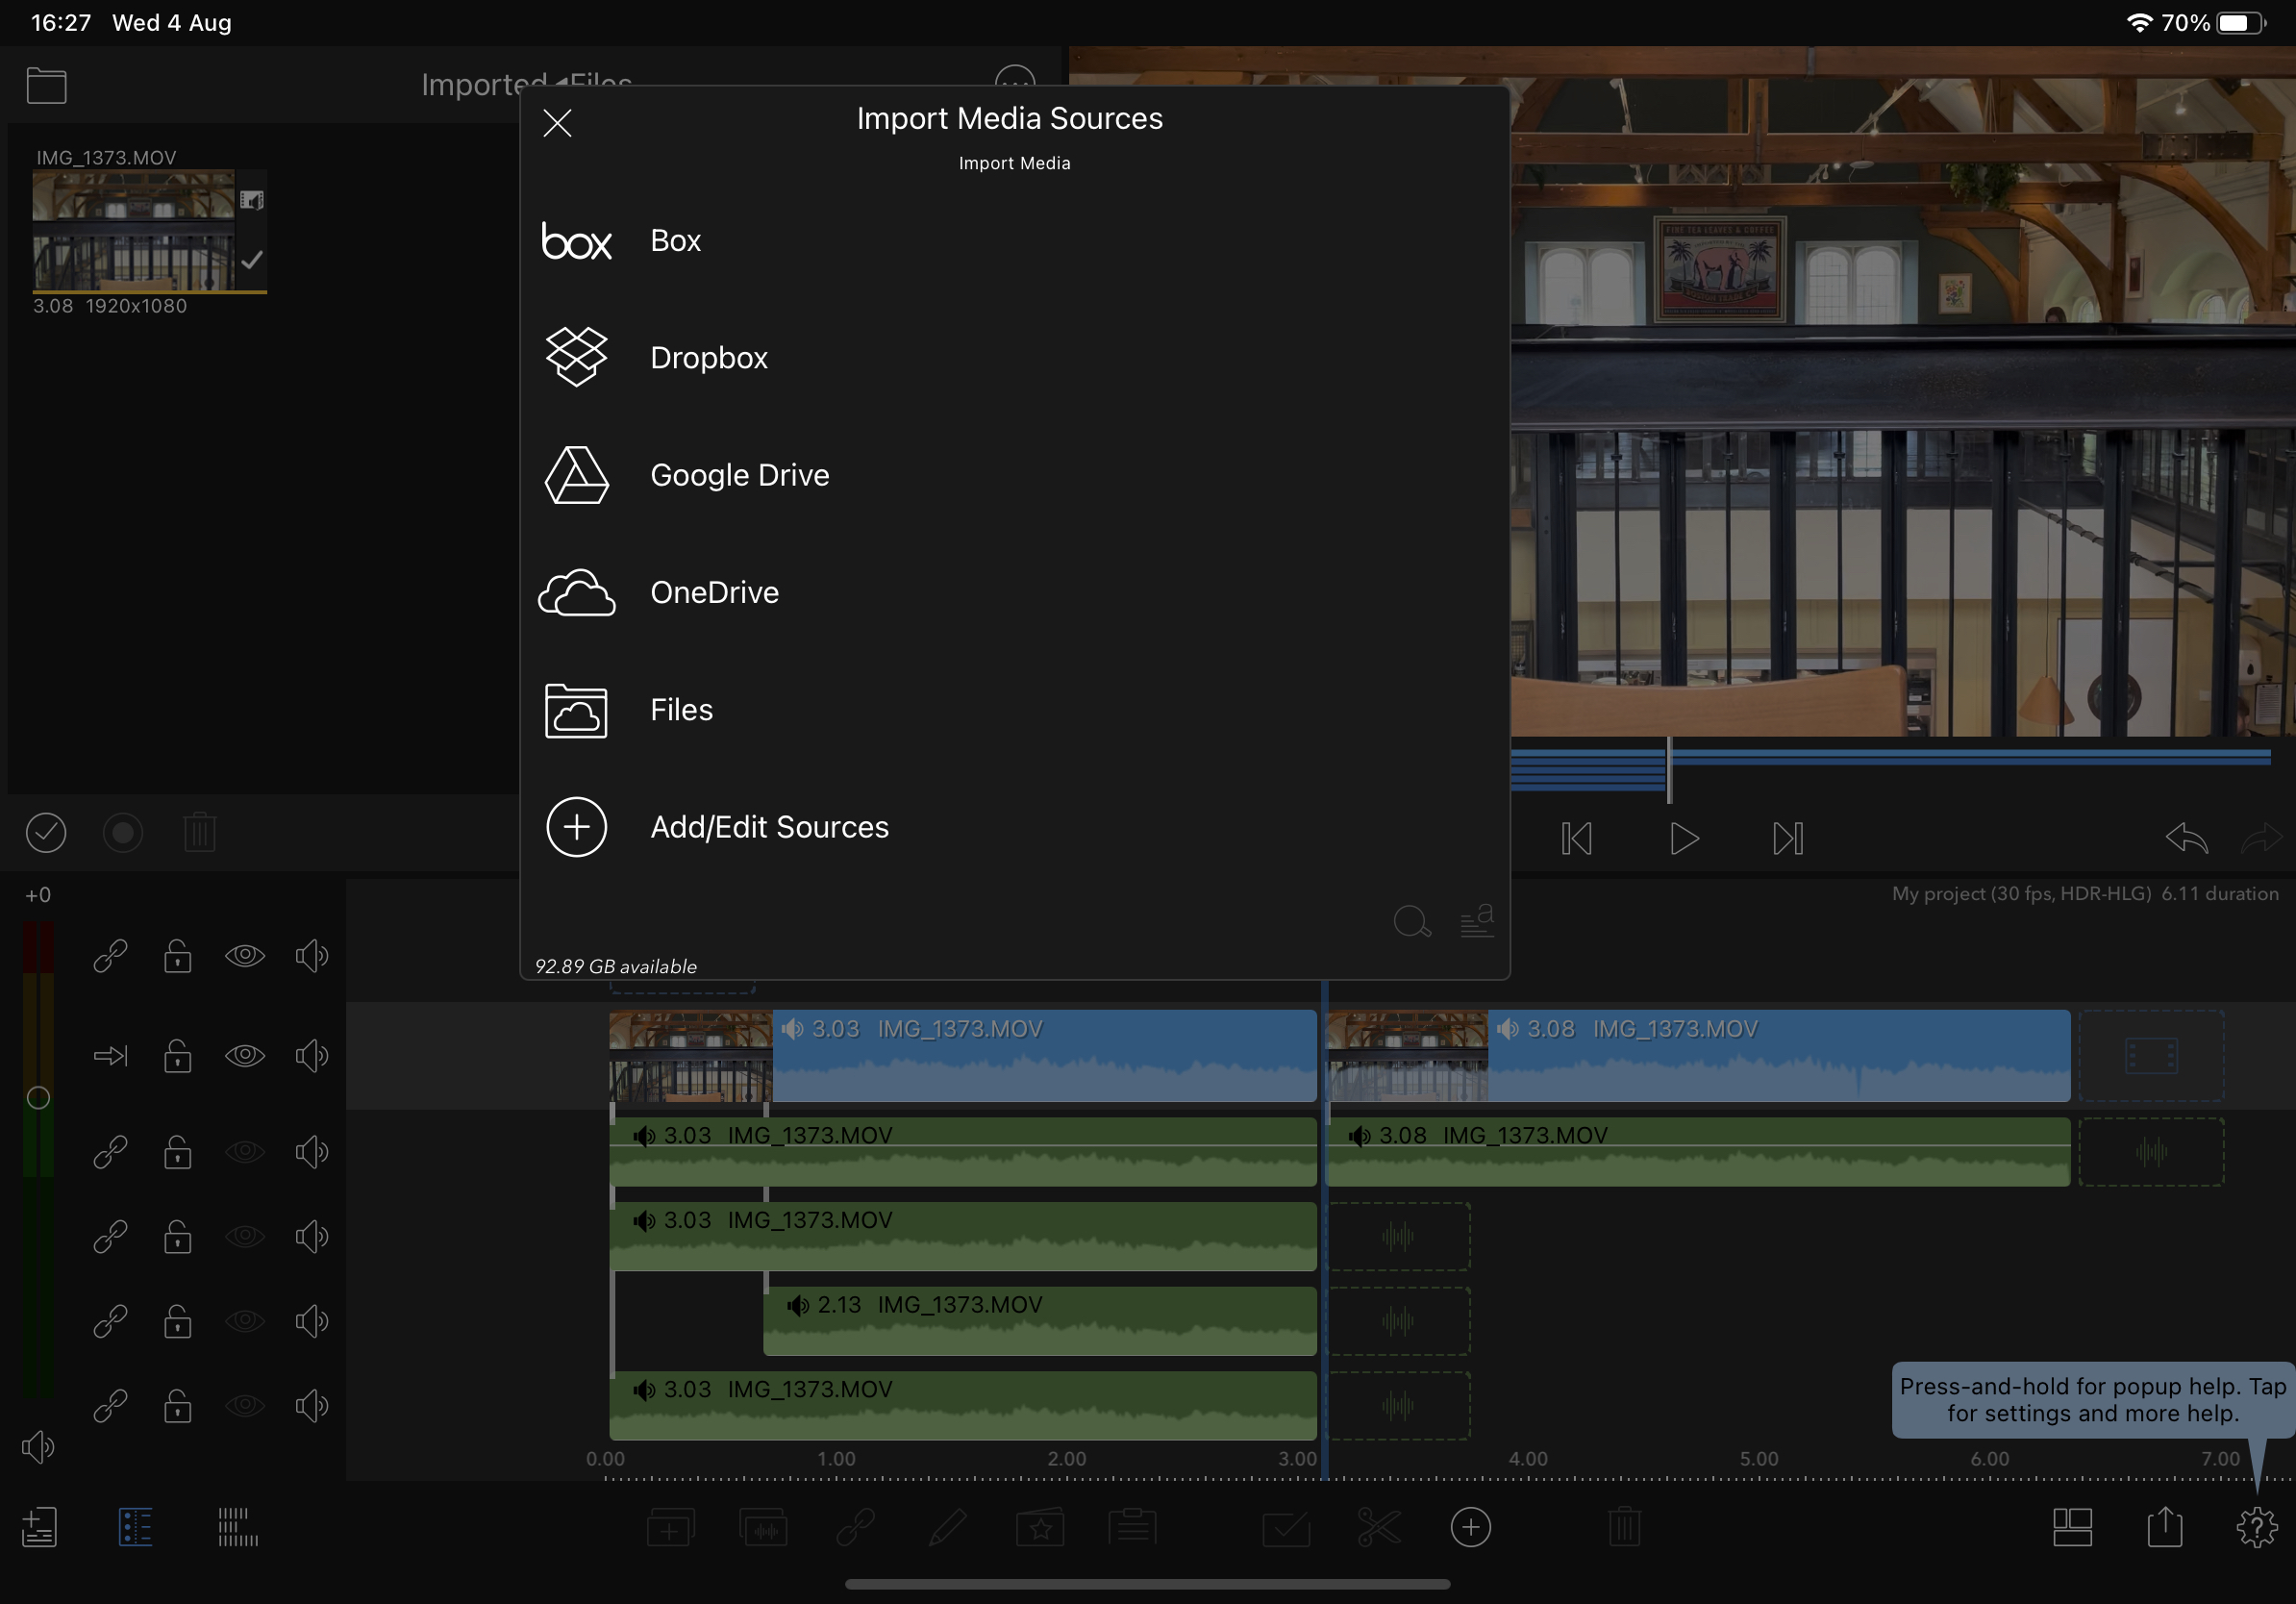Open the audio mixer bars icon
The width and height of the screenshot is (2296, 1604).
coord(238,1527)
